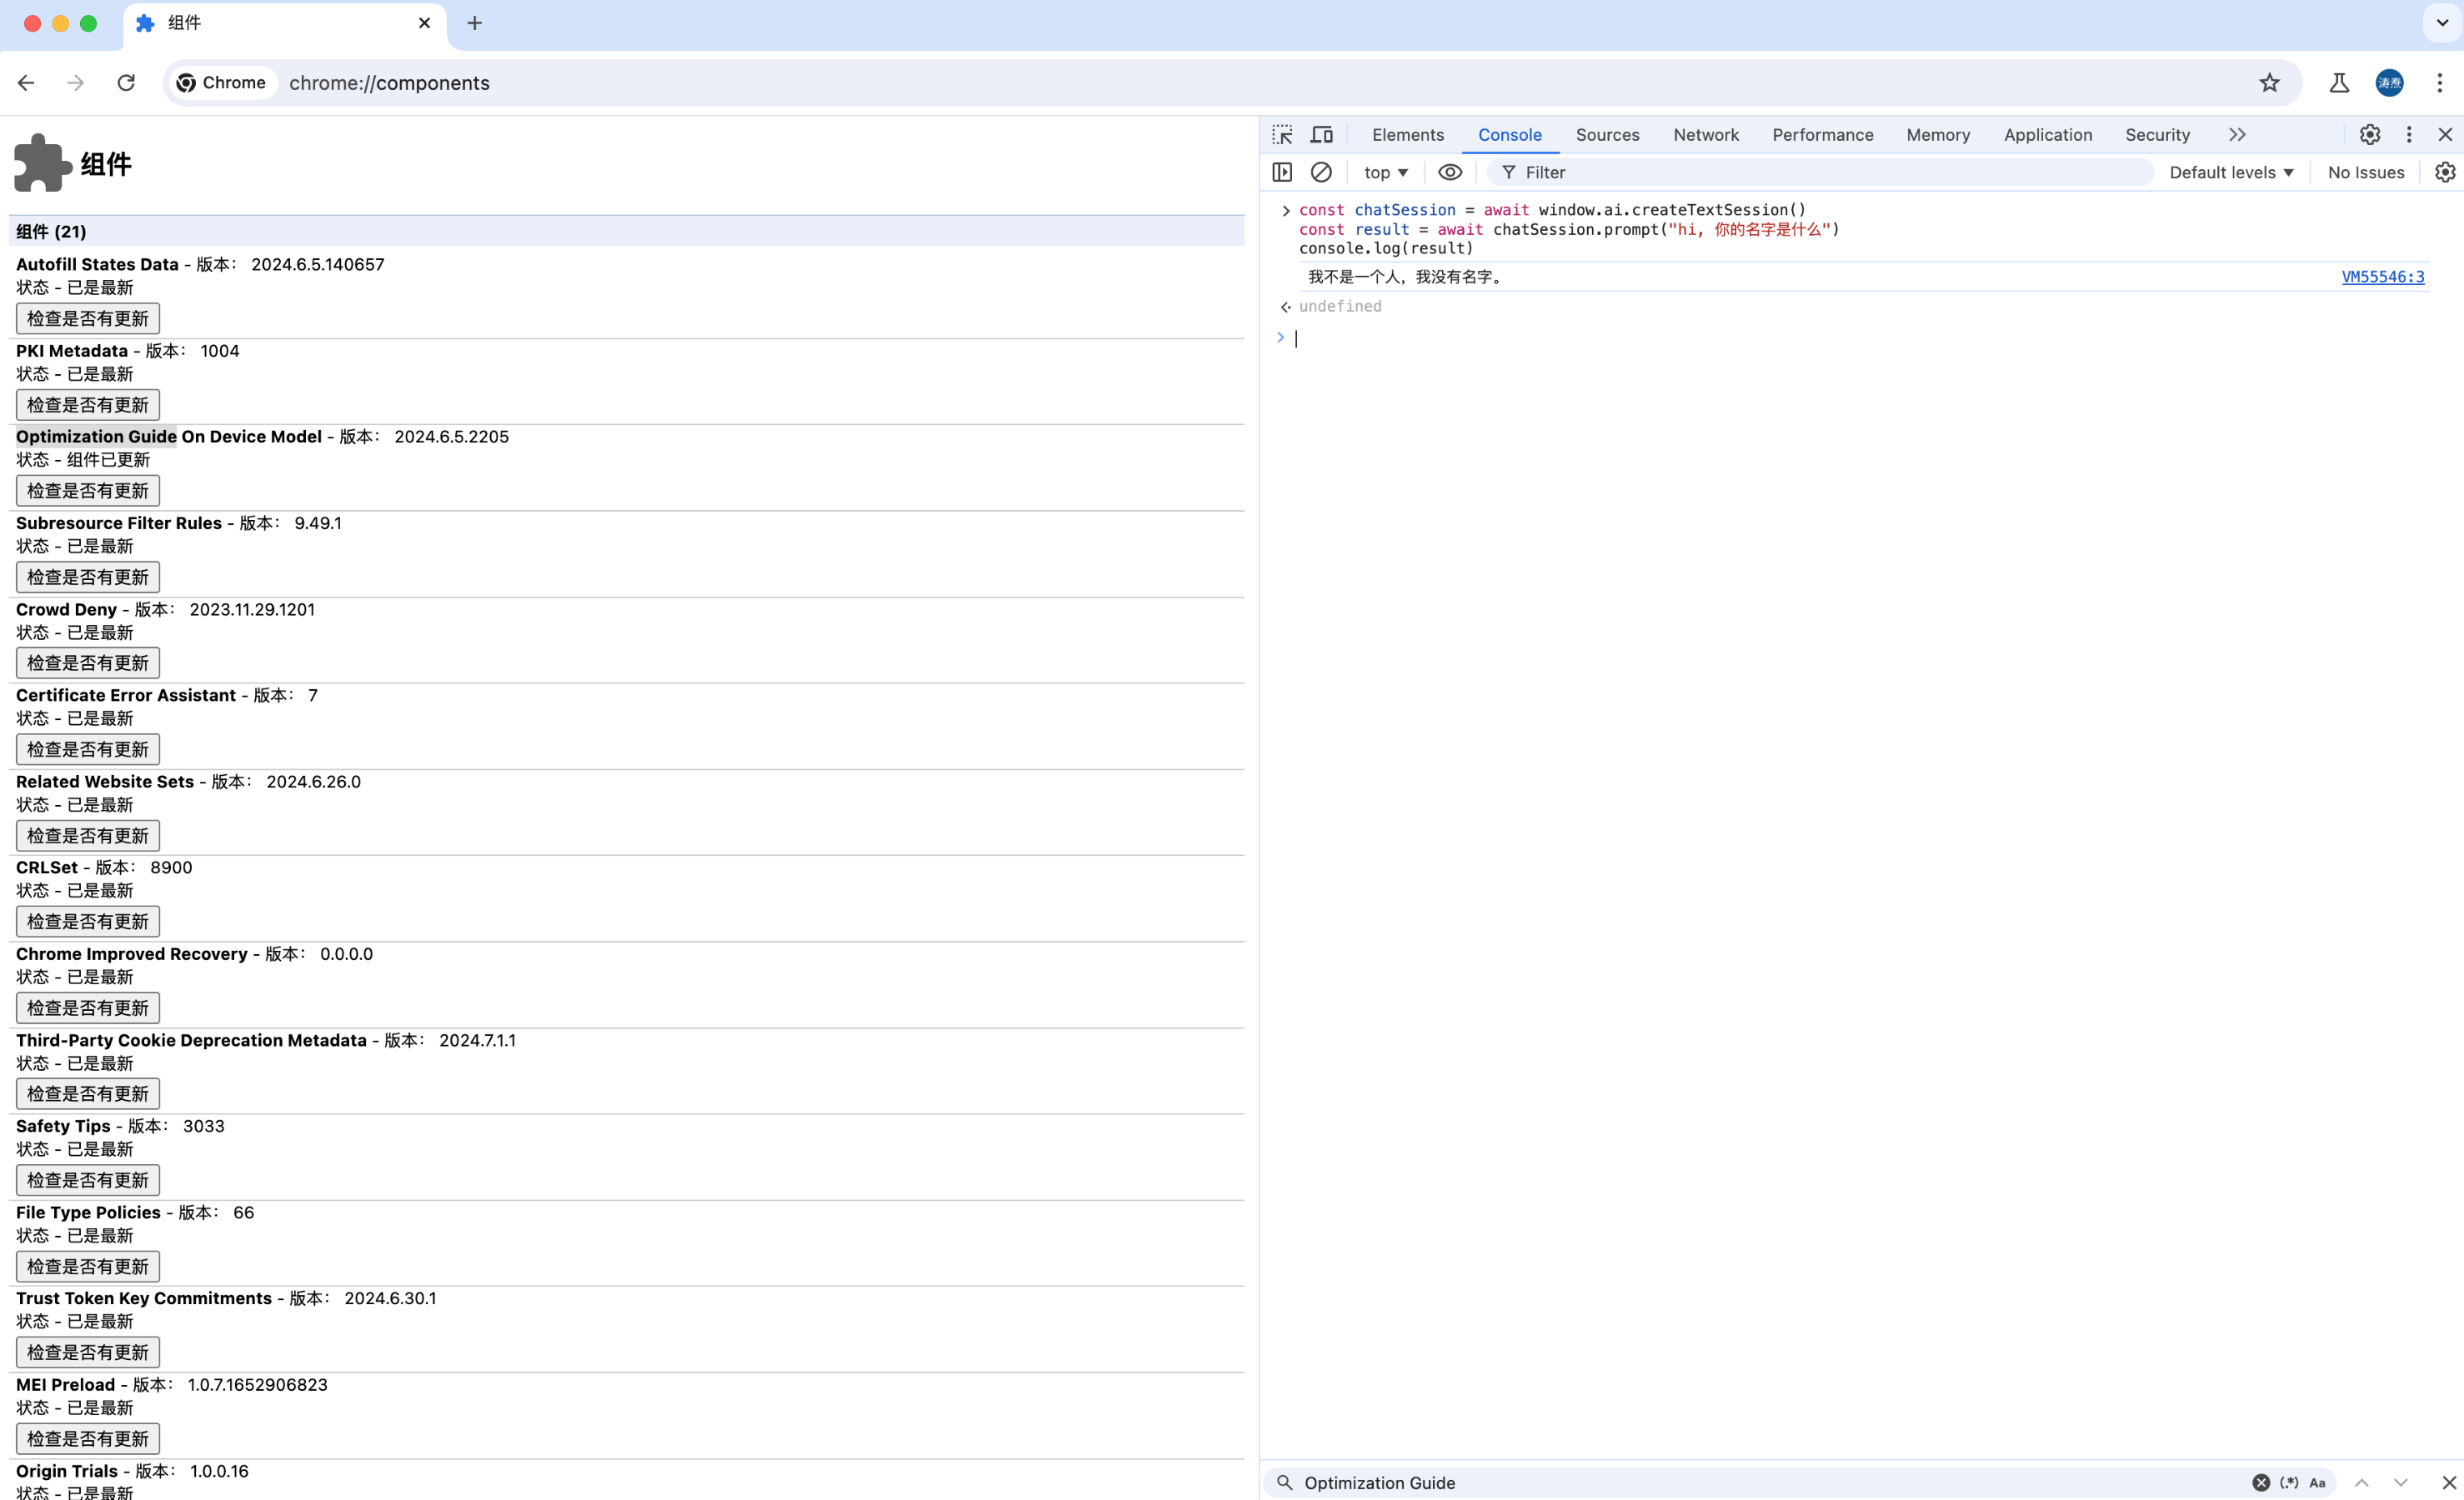Show the console sidebar
The image size is (2464, 1500).
[1282, 172]
